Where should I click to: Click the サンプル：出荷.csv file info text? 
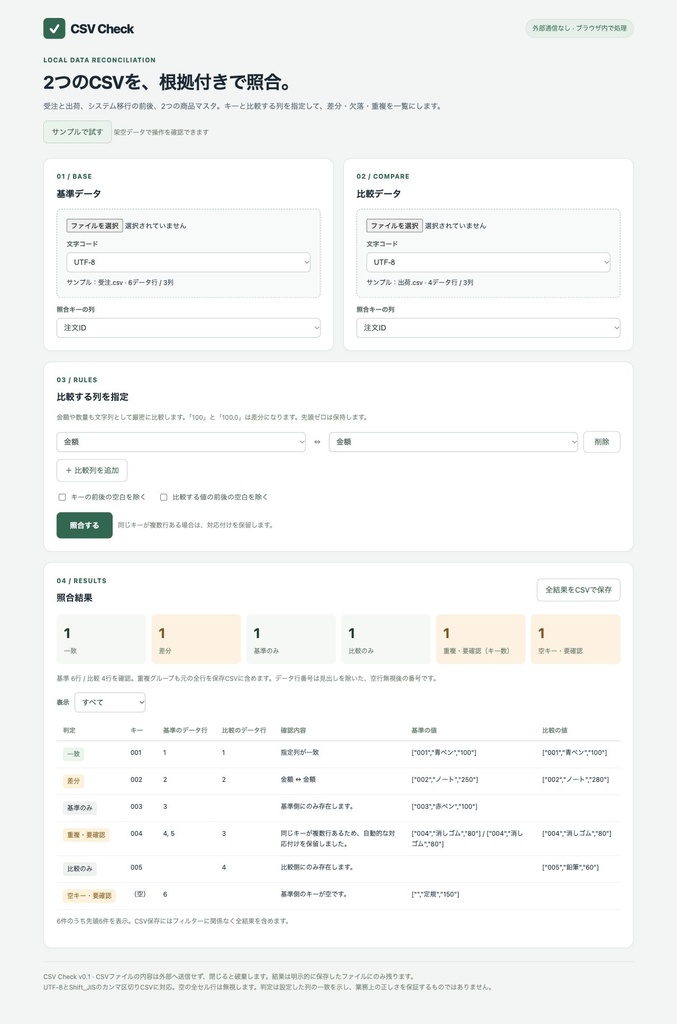click(x=420, y=283)
